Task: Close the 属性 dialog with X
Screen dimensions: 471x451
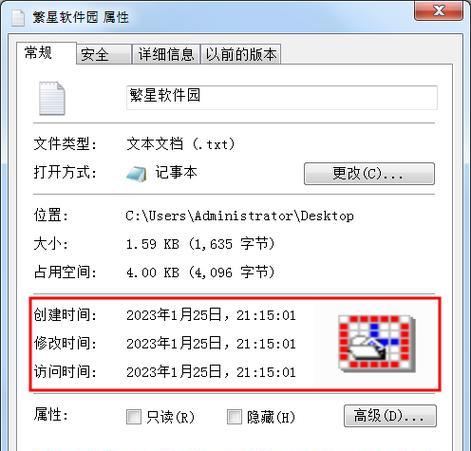Action: (438, 11)
